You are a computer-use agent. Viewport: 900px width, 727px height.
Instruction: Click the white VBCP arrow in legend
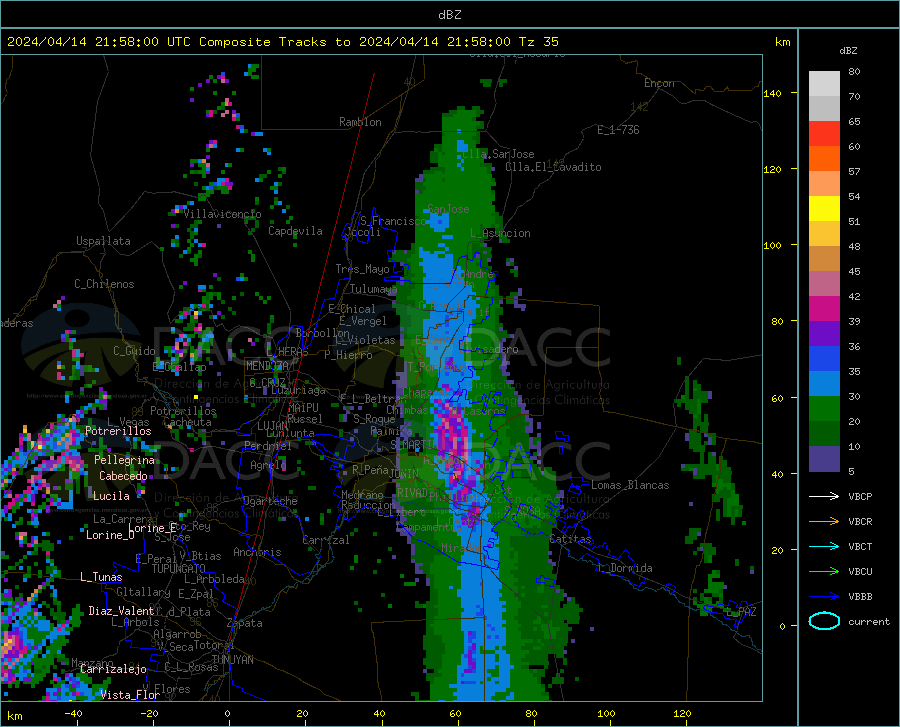[824, 496]
